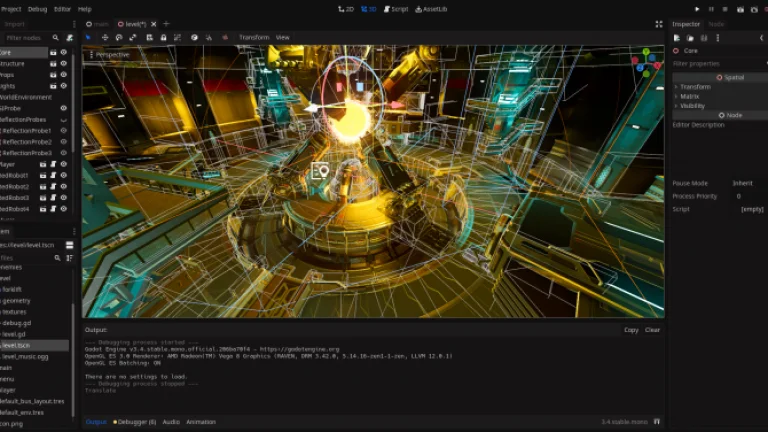This screenshot has height=432, width=768.
Task: Toggle visibility of Structure node
Action: [64, 64]
